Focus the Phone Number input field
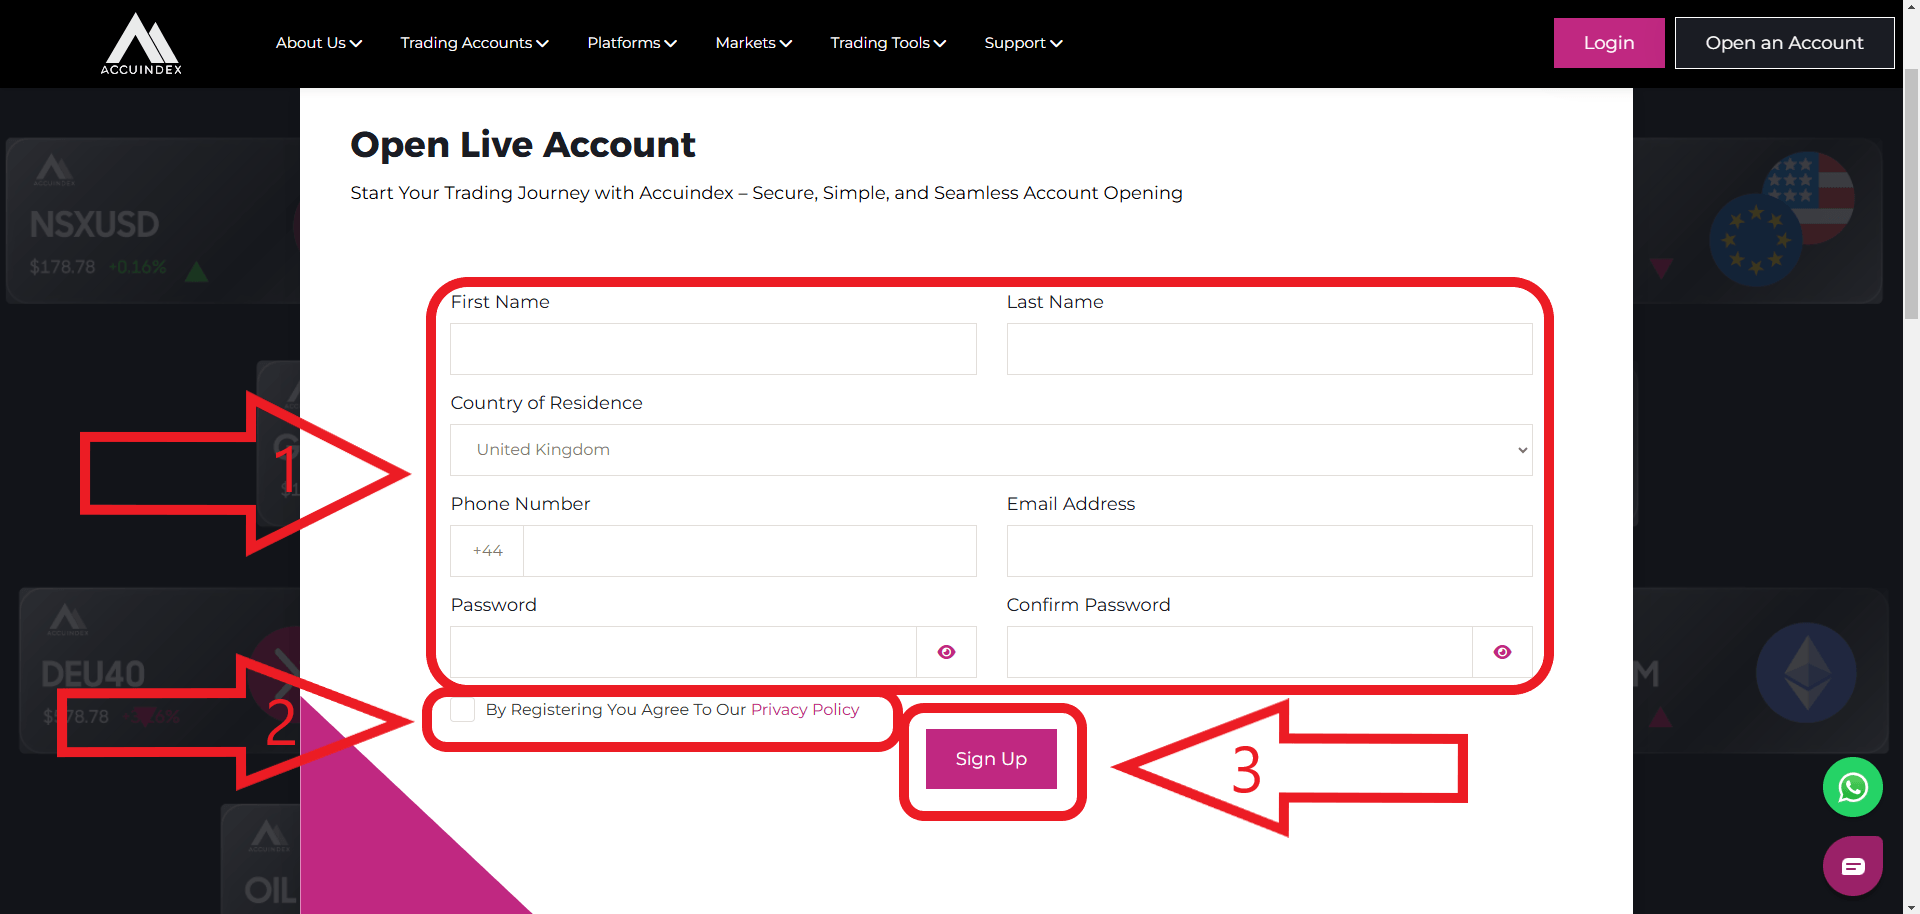This screenshot has height=914, width=1920. pyautogui.click(x=750, y=551)
